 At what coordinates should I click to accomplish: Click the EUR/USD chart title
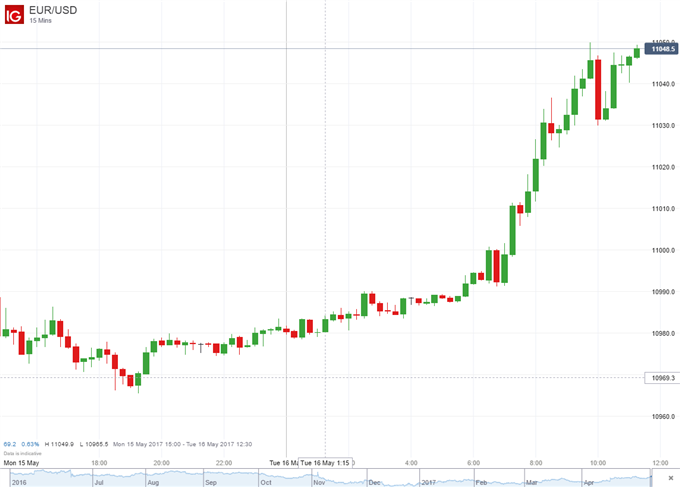tap(53, 10)
